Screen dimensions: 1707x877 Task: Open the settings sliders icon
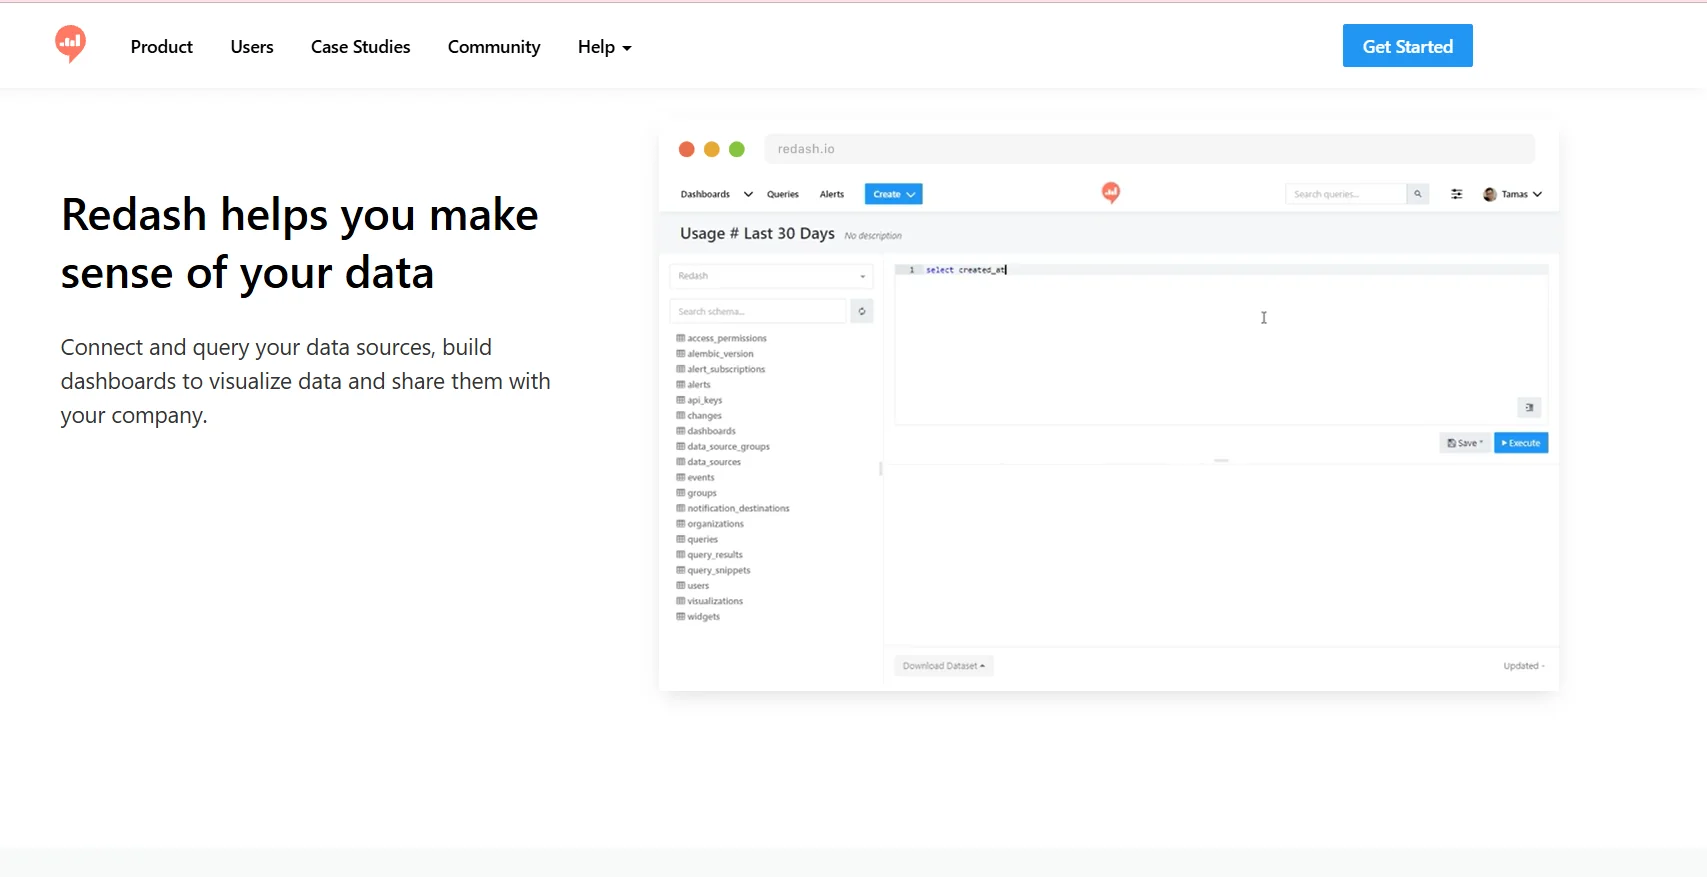click(1457, 194)
